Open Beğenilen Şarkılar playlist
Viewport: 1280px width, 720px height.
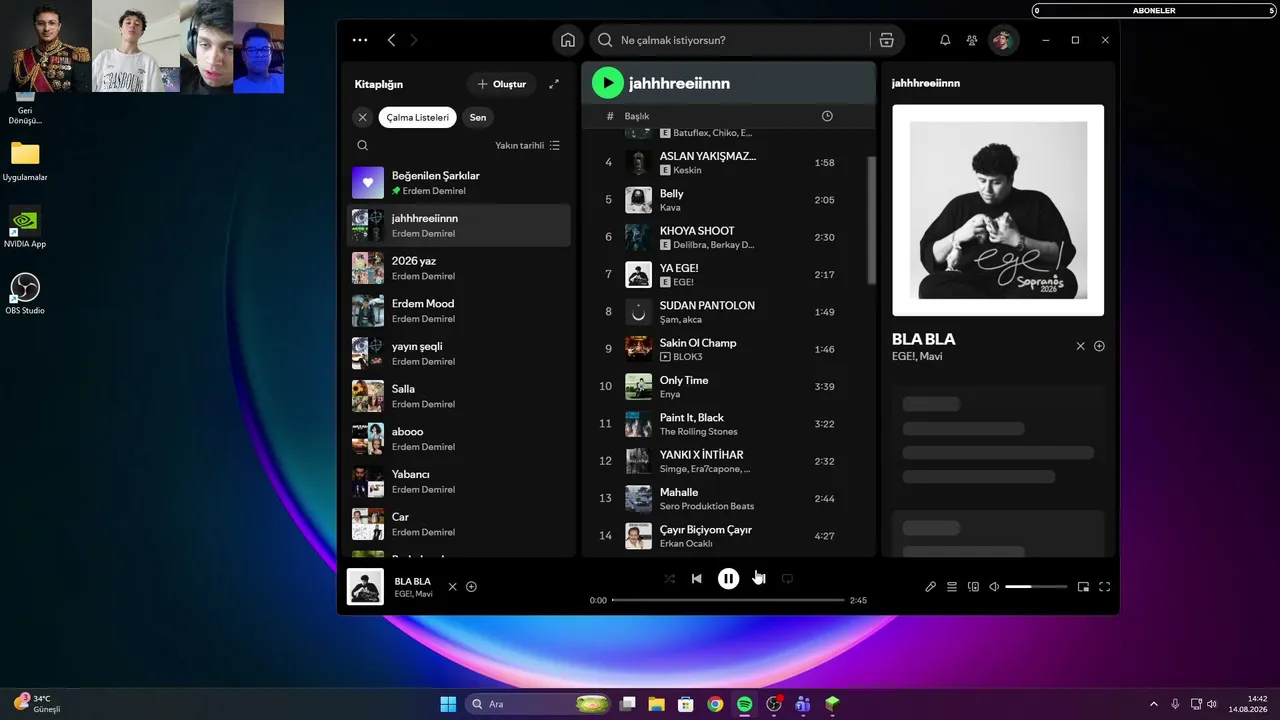tap(458, 183)
